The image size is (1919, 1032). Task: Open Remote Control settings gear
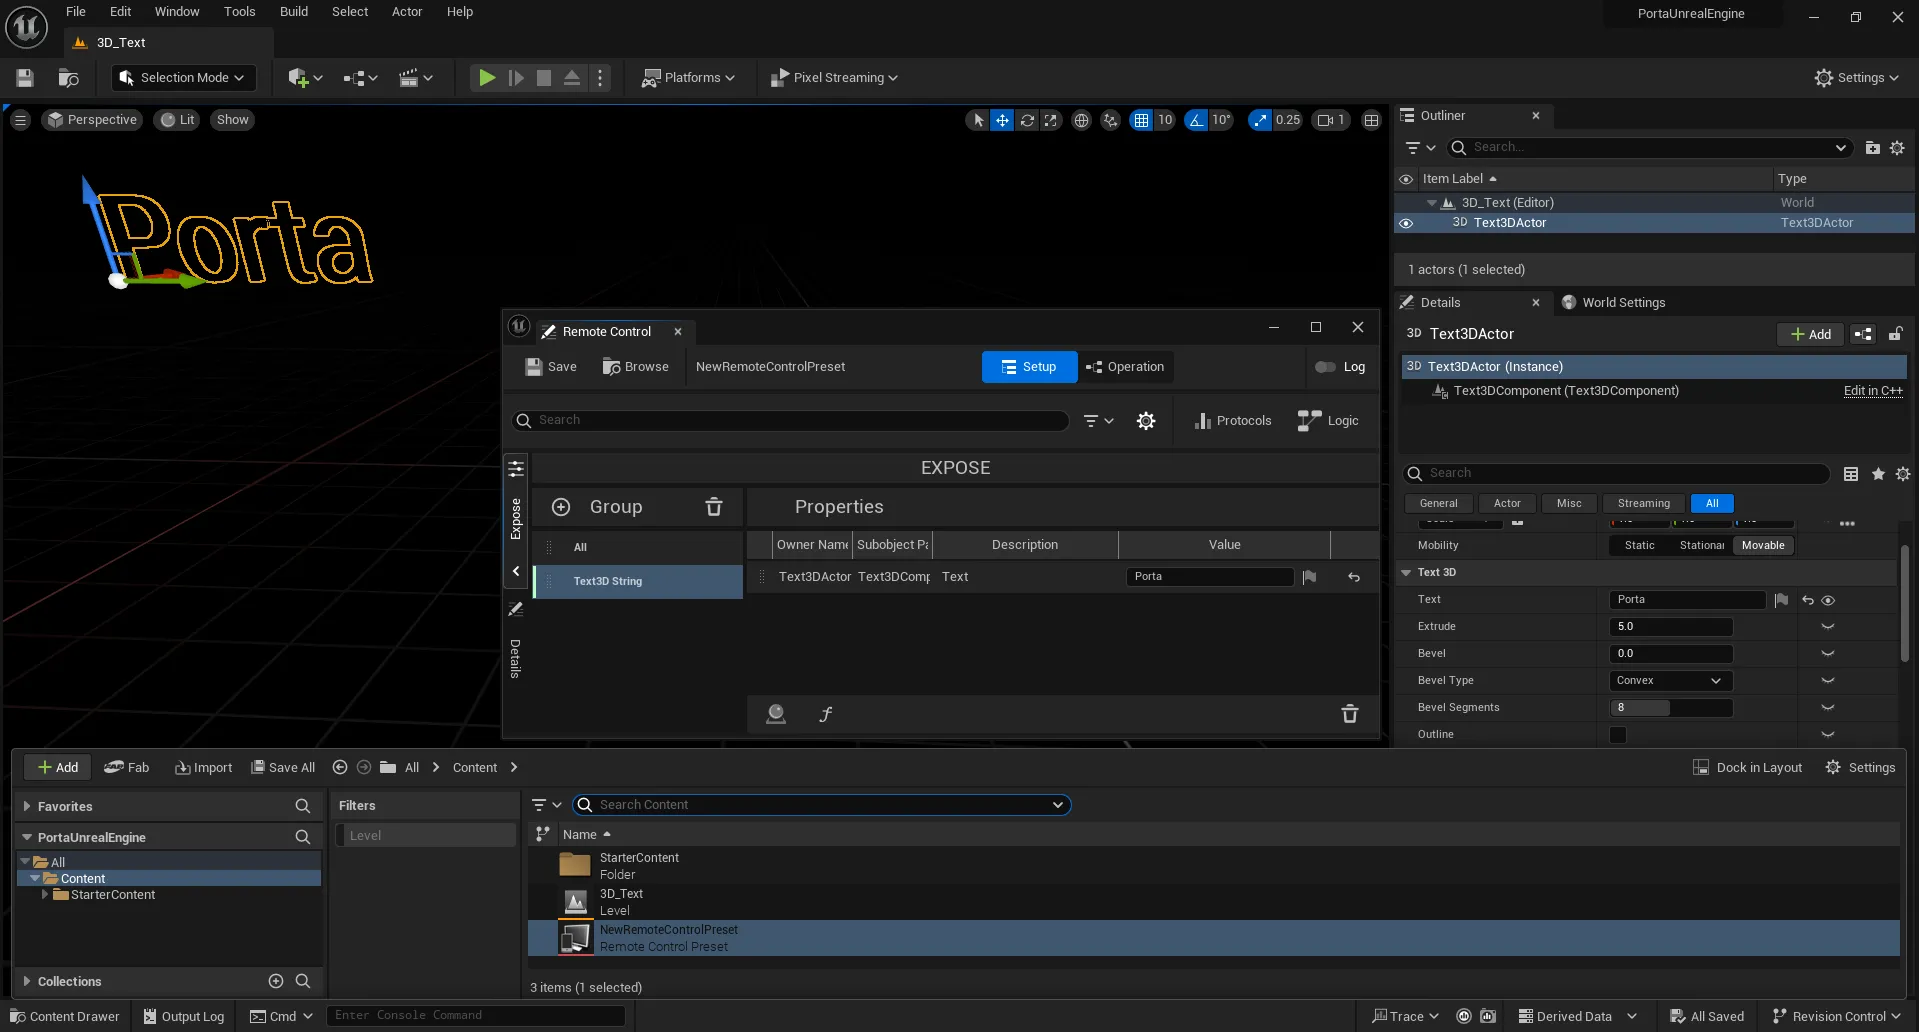[x=1146, y=421]
